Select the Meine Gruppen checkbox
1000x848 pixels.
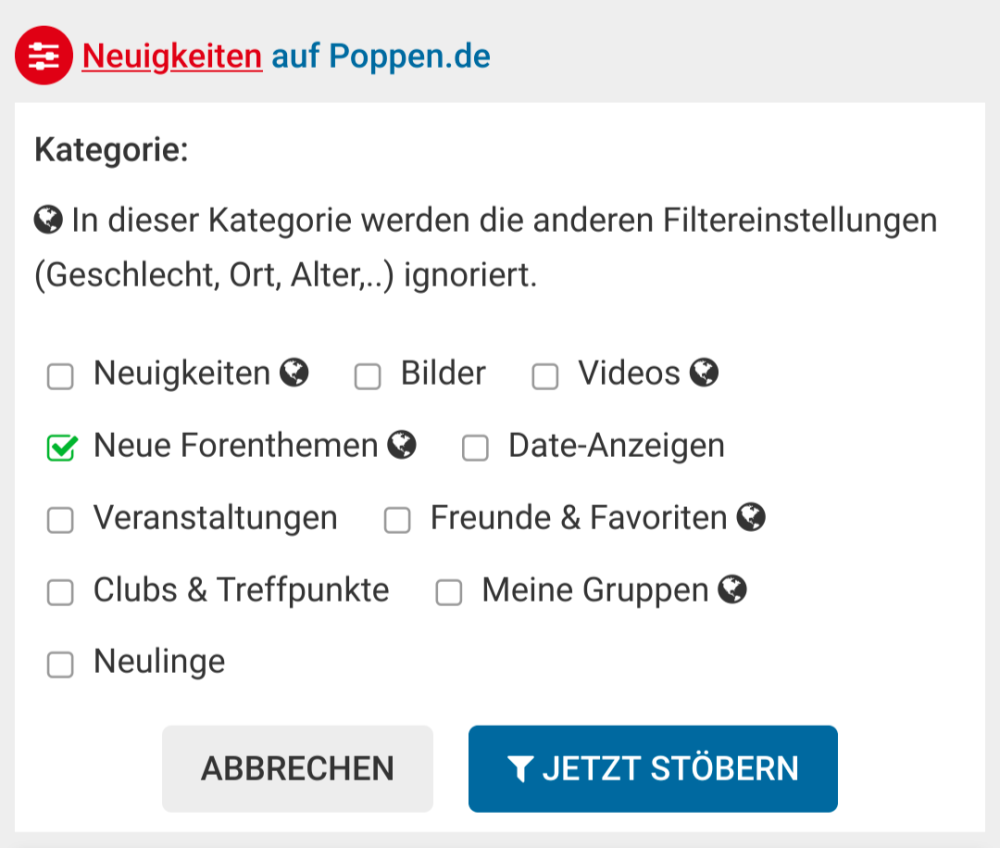[x=449, y=593]
